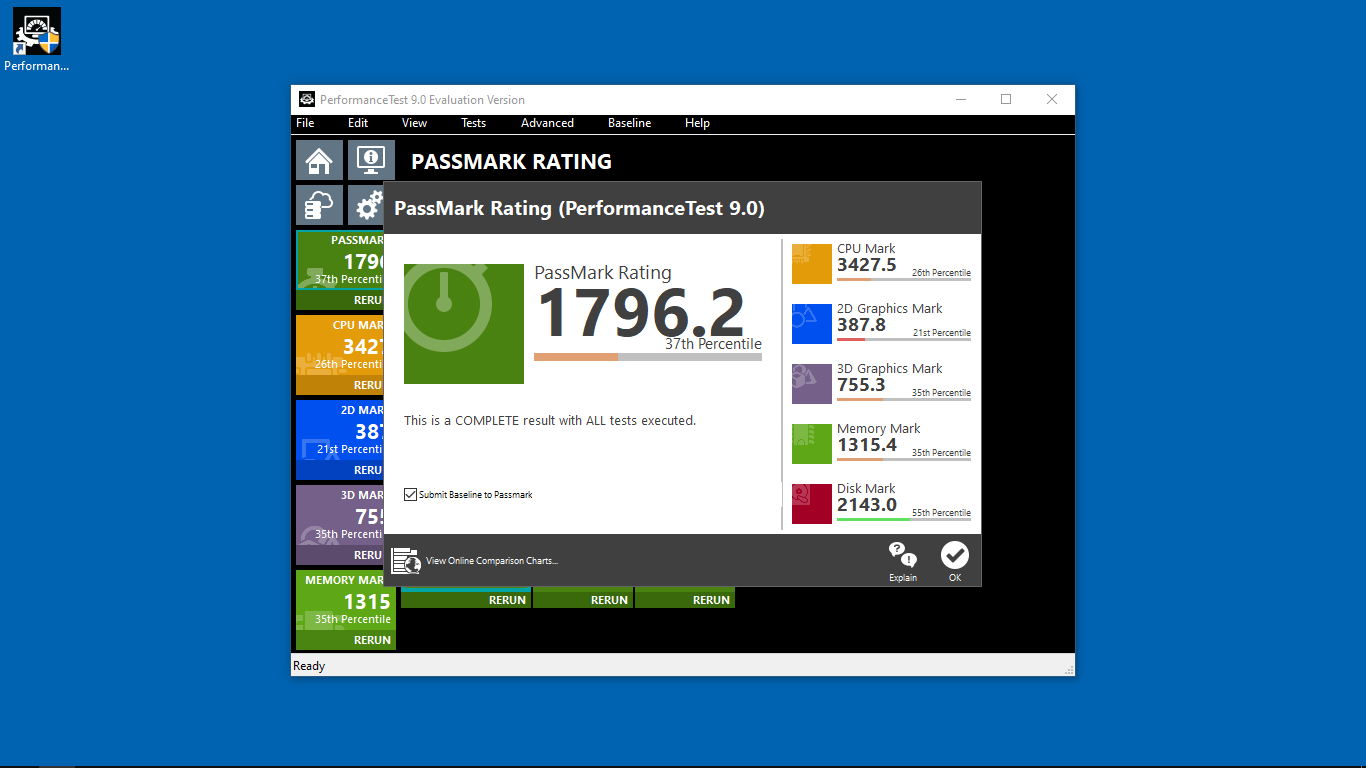
Task: Click the 'Ready' status bar text
Action: pyautogui.click(x=309, y=666)
